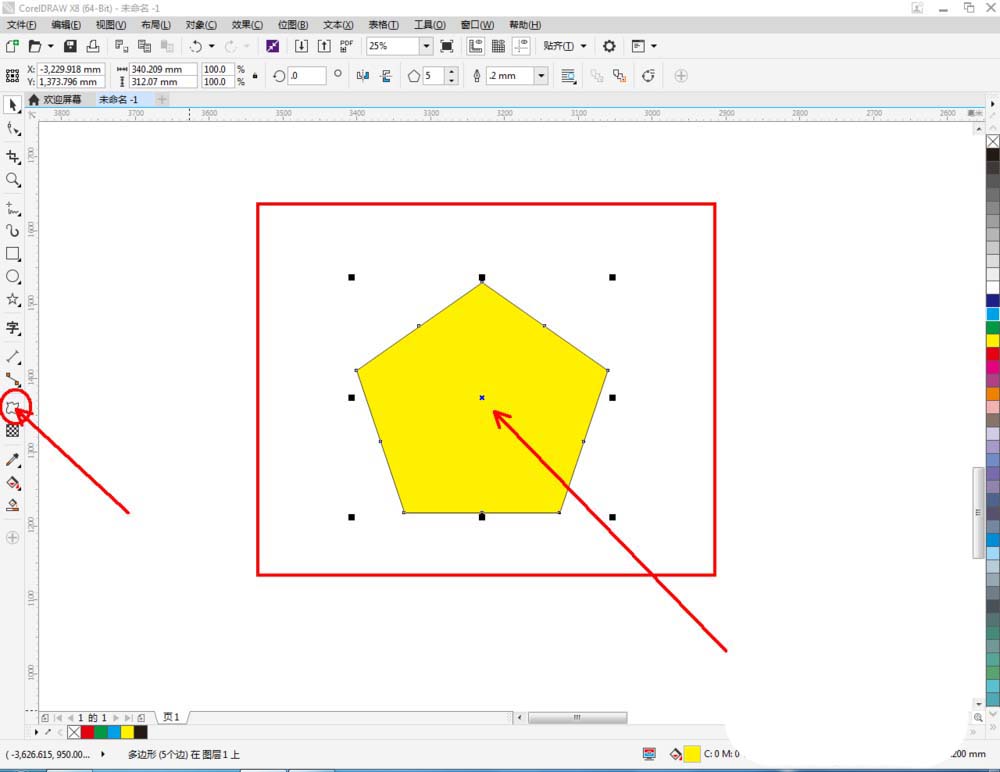Increase polygon sides with the stepper arrow
This screenshot has width=1000, height=772.
click(450, 70)
